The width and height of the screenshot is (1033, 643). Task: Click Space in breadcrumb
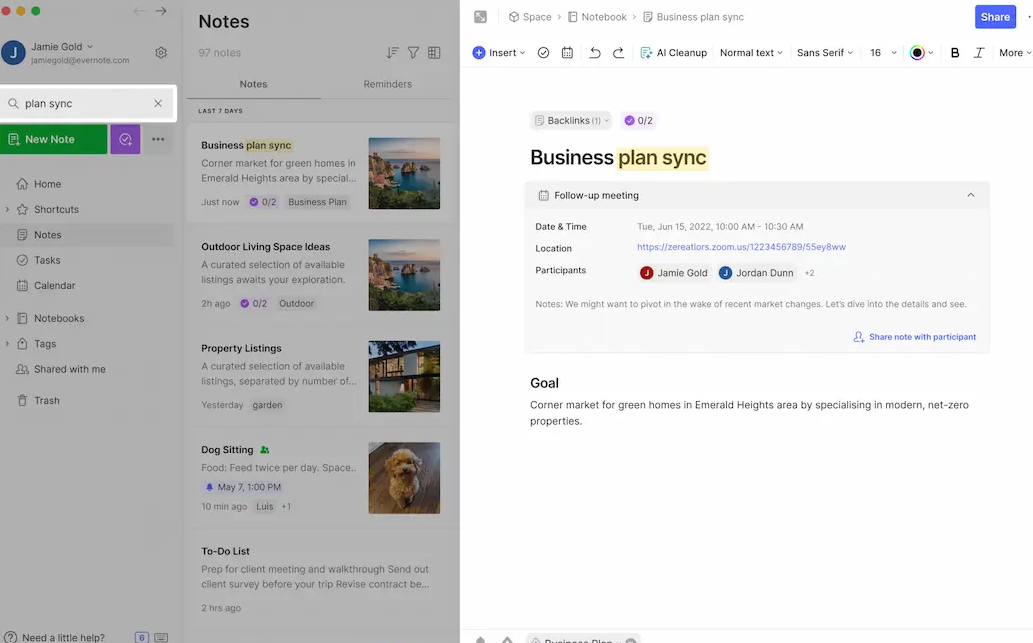[530, 17]
